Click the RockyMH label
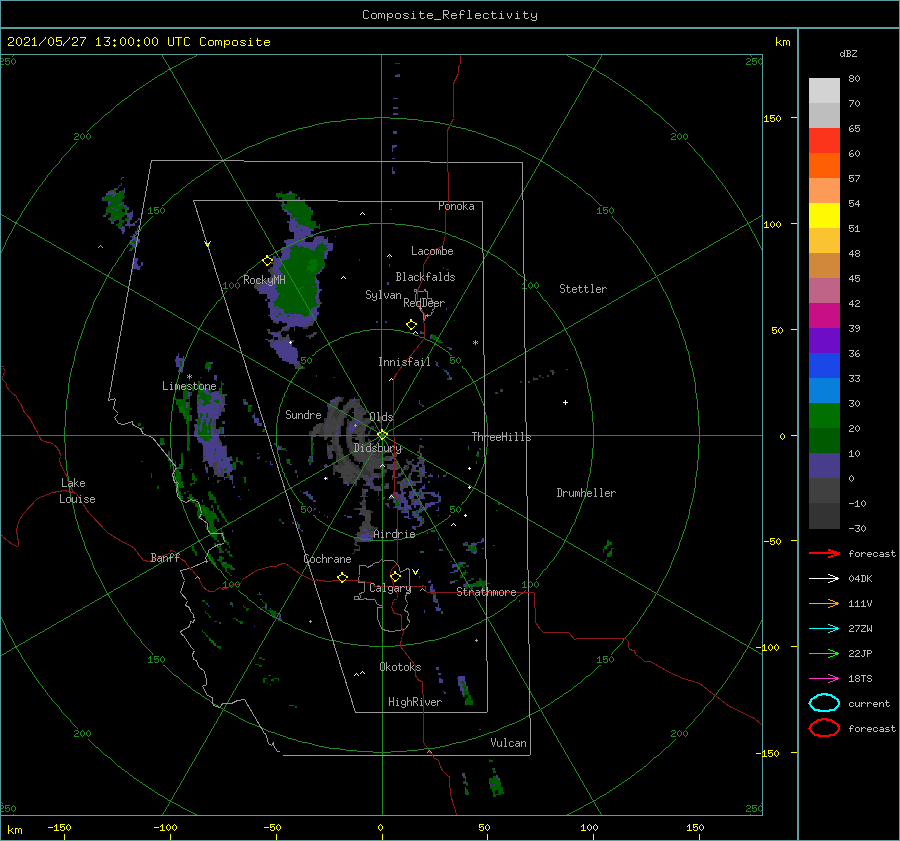900x841 pixels. [x=264, y=280]
